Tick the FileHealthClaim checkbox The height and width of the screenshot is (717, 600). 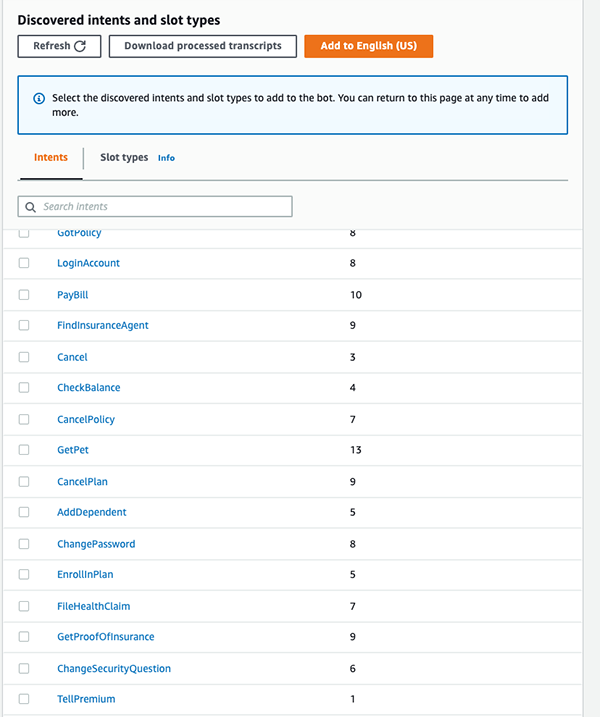click(24, 606)
